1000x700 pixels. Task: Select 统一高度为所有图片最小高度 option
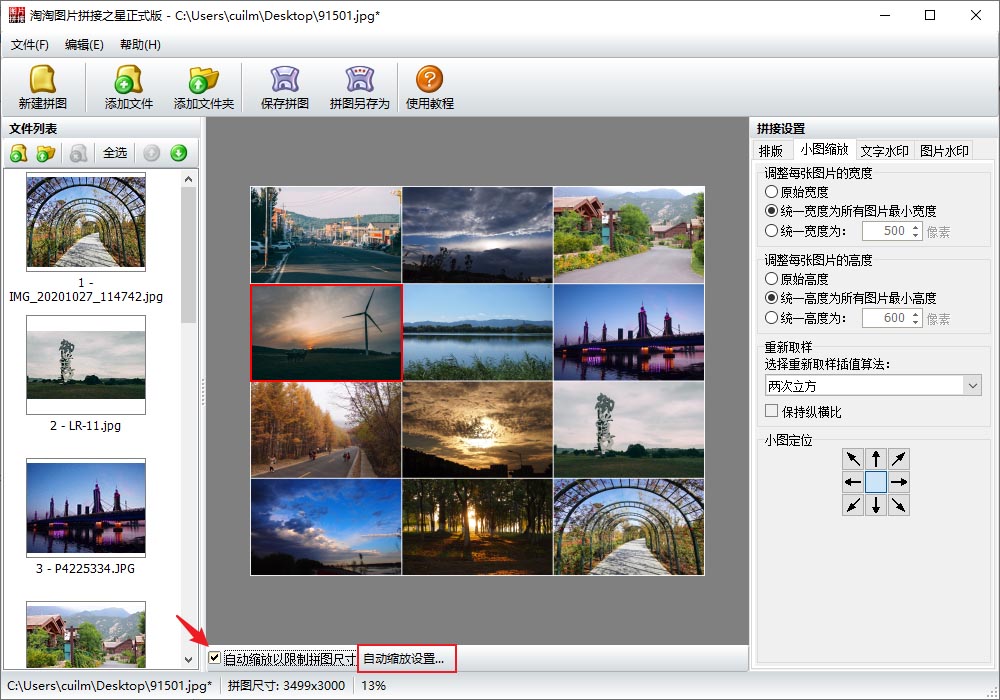coord(771,298)
